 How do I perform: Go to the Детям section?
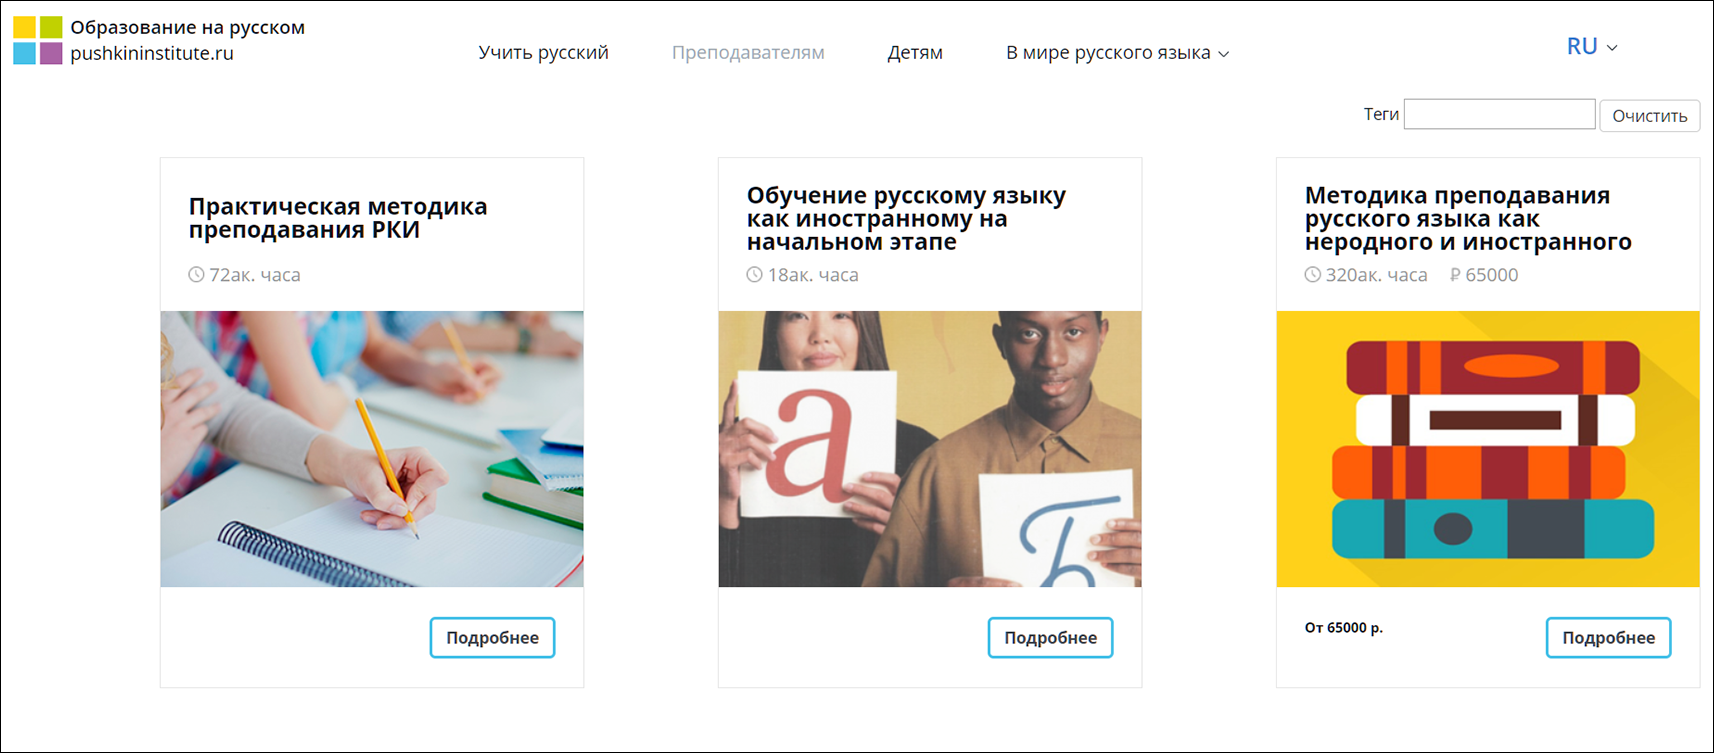coord(915,52)
